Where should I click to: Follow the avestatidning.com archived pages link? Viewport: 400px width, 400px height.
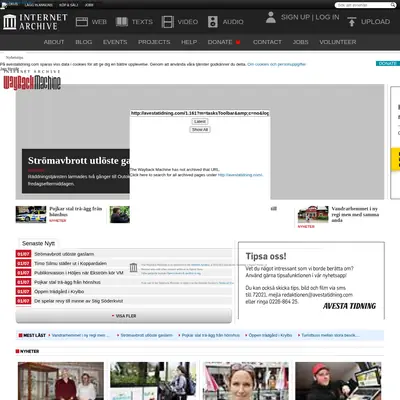tap(240, 175)
